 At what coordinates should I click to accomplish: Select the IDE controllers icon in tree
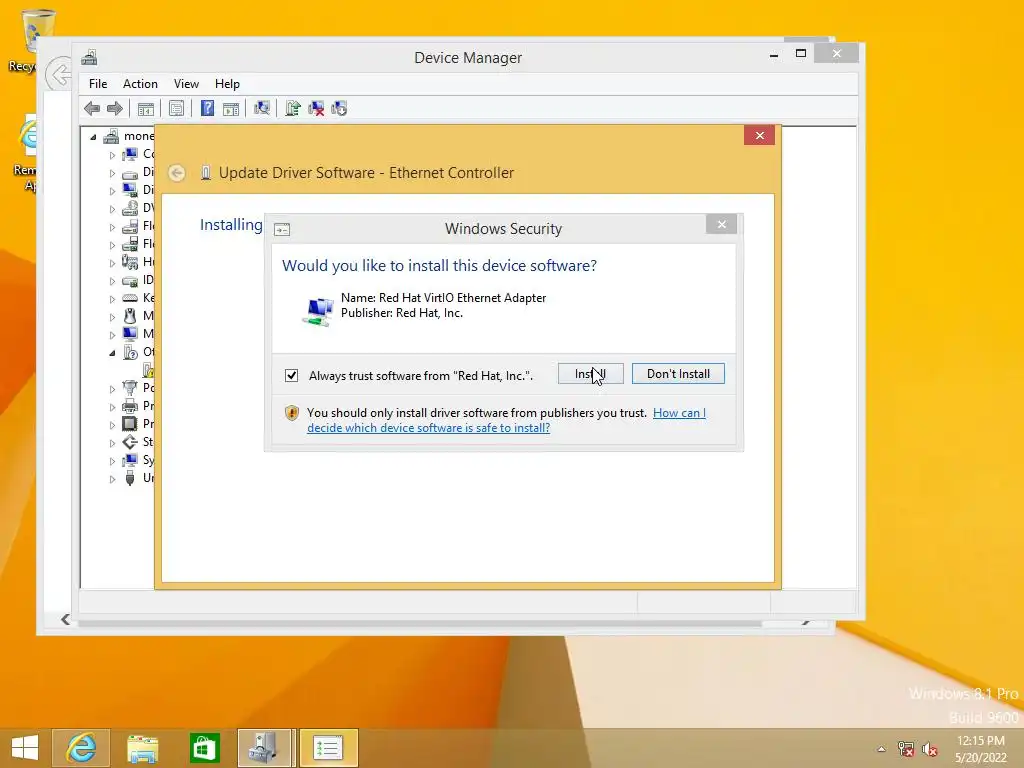[x=130, y=280]
